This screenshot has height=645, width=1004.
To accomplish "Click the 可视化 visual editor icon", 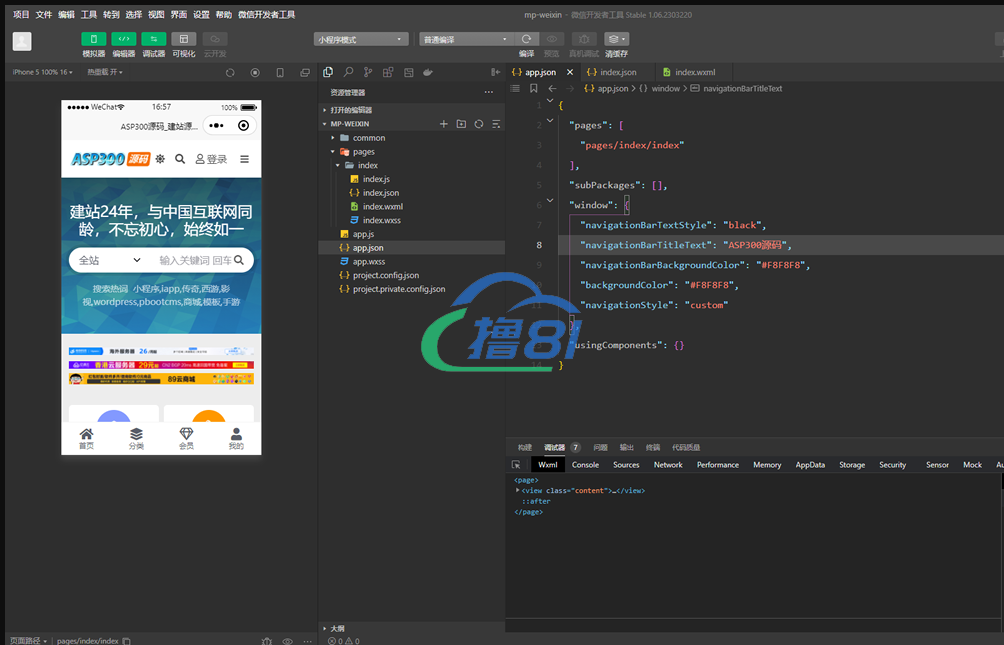I will click(184, 39).
